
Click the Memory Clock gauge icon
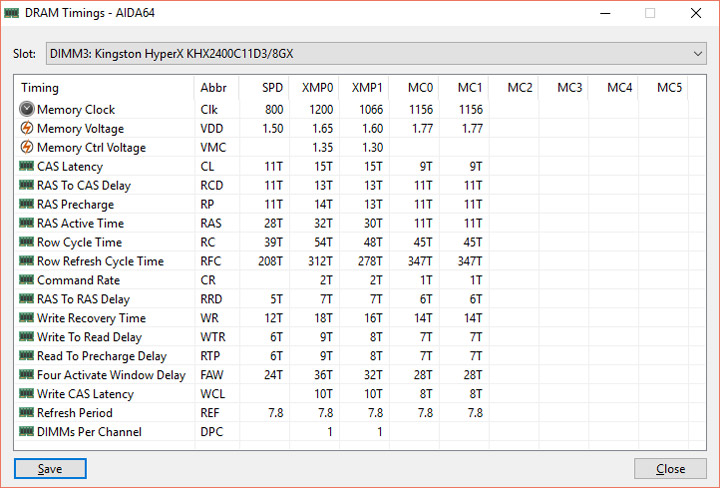point(26,110)
